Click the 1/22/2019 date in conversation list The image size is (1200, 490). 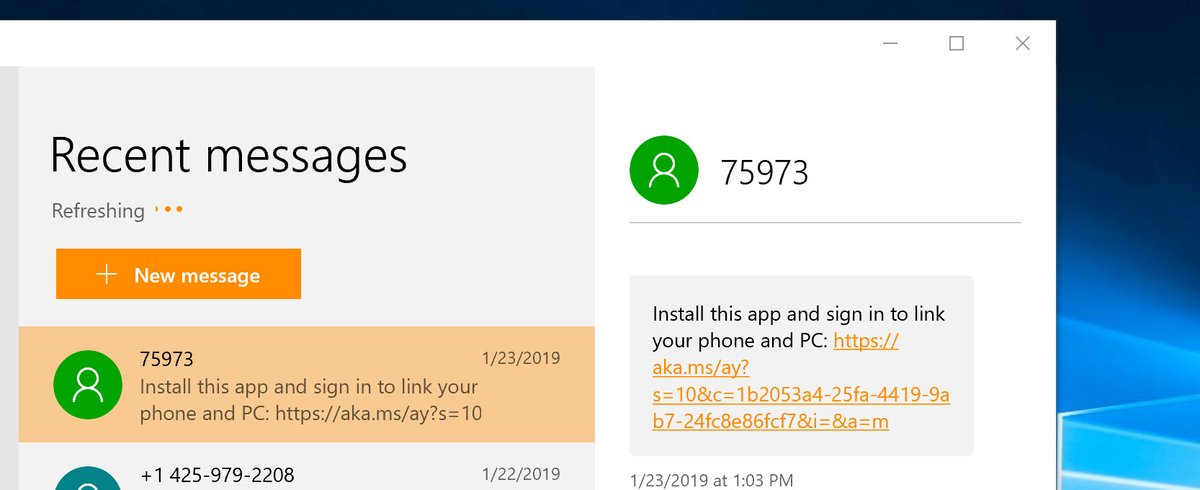click(520, 474)
